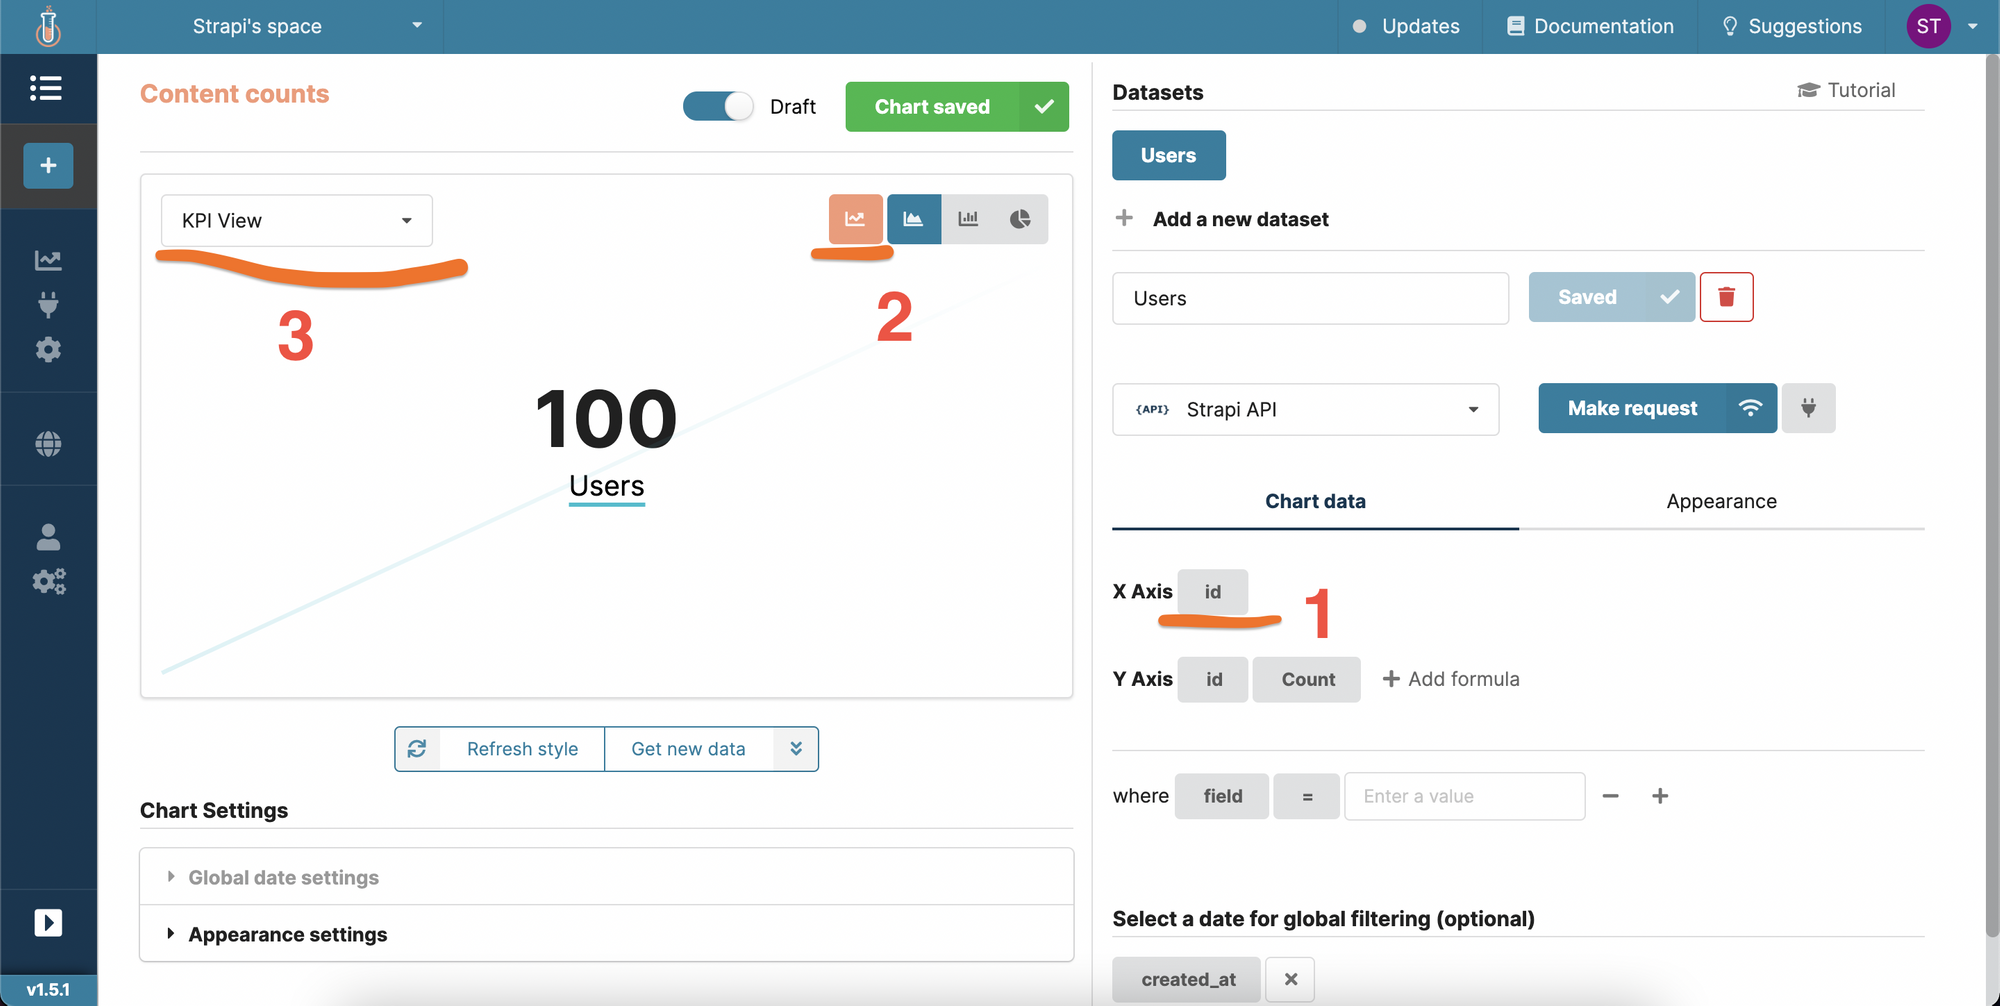Click the Refresh style button

click(522, 748)
